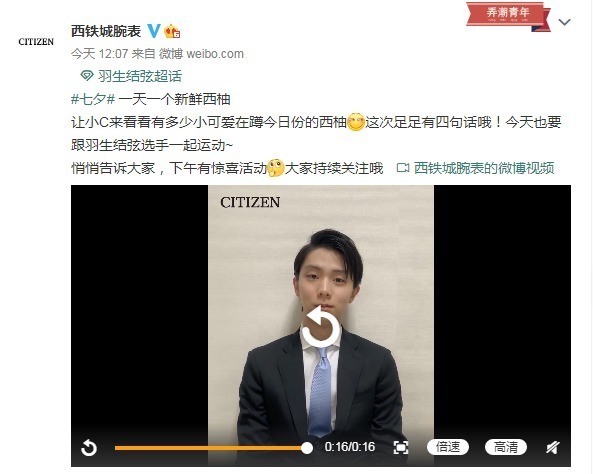Click the video icon before 西铁城腕表的微博视频
The width and height of the screenshot is (593, 474).
(403, 168)
